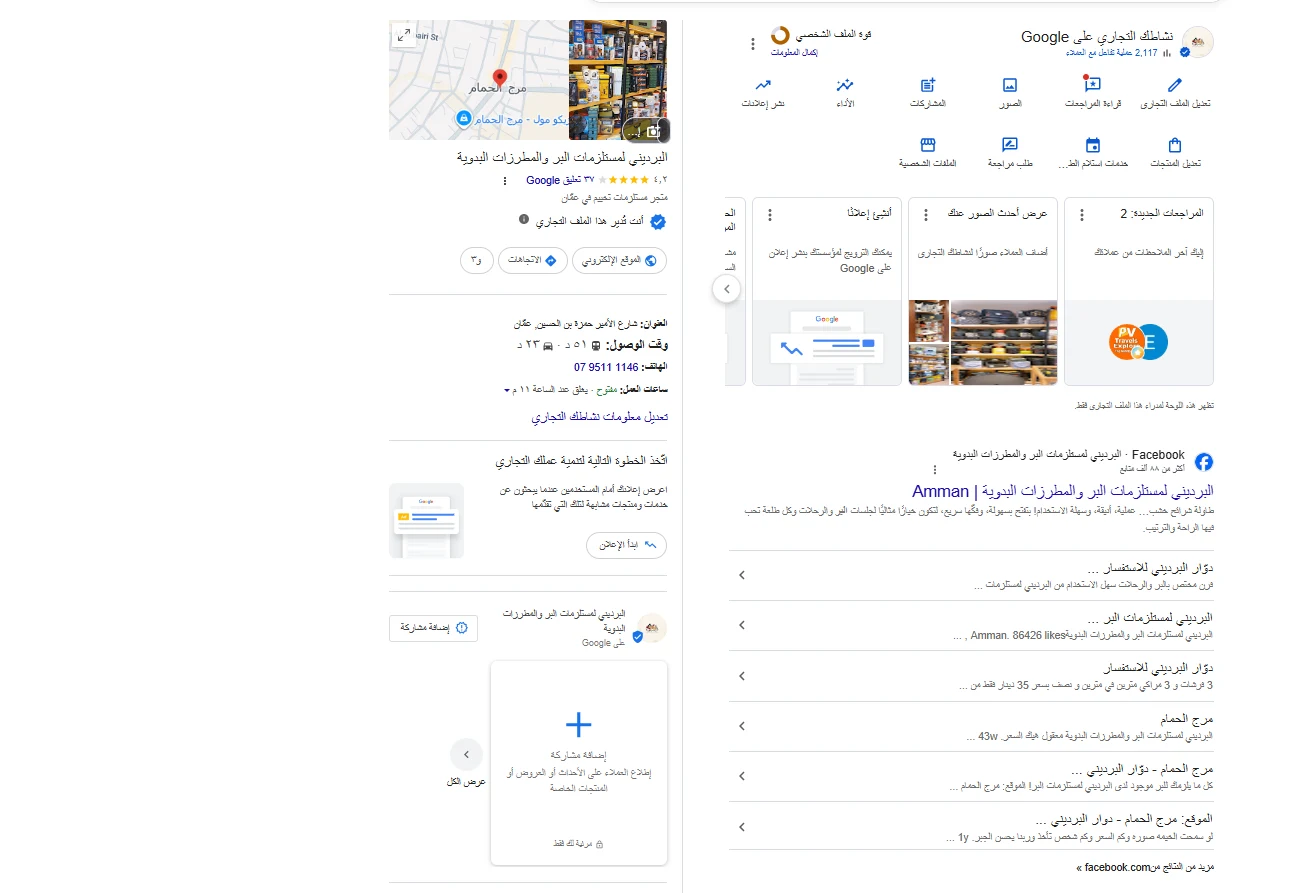Open three-dot menu beside 37 Google reviews
The width and height of the screenshot is (1310, 893).
(x=505, y=181)
